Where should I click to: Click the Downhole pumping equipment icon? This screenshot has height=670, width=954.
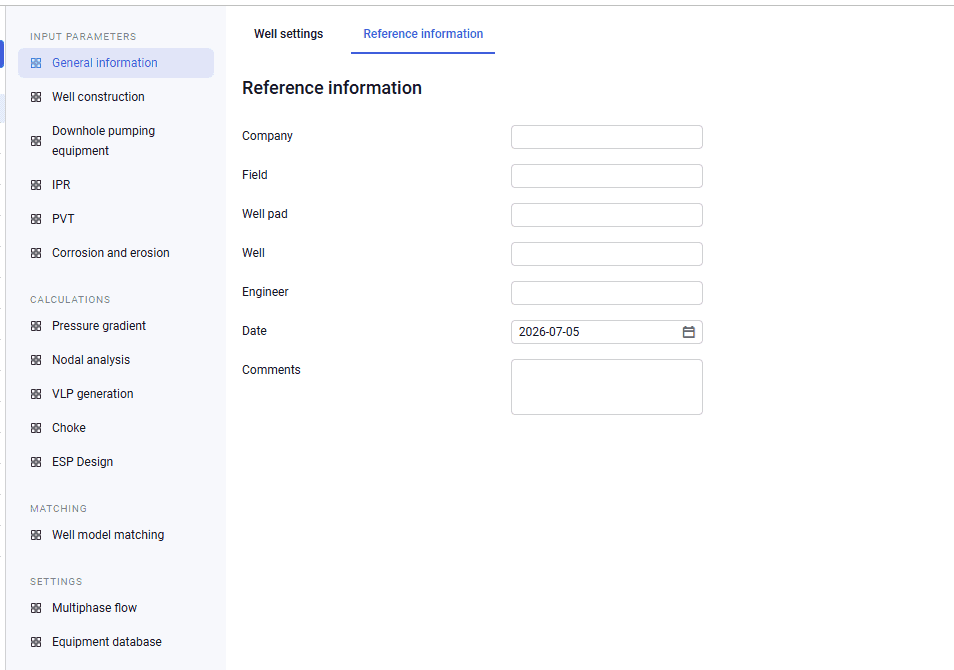coord(36,141)
